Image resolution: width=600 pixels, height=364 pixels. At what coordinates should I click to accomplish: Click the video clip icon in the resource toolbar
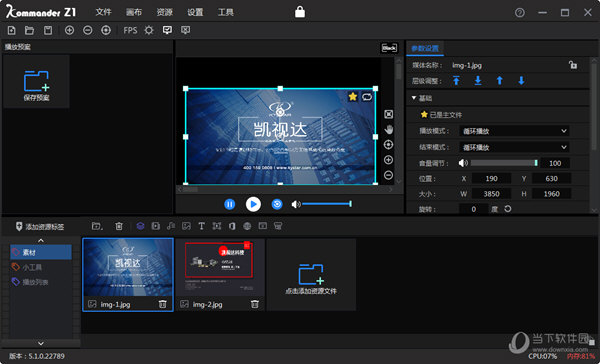(x=156, y=226)
